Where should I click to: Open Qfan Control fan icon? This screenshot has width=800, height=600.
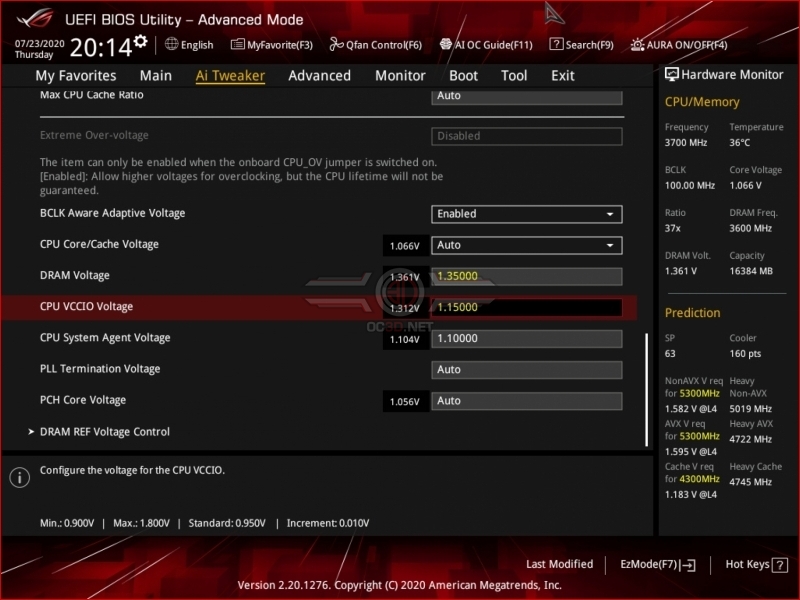336,44
